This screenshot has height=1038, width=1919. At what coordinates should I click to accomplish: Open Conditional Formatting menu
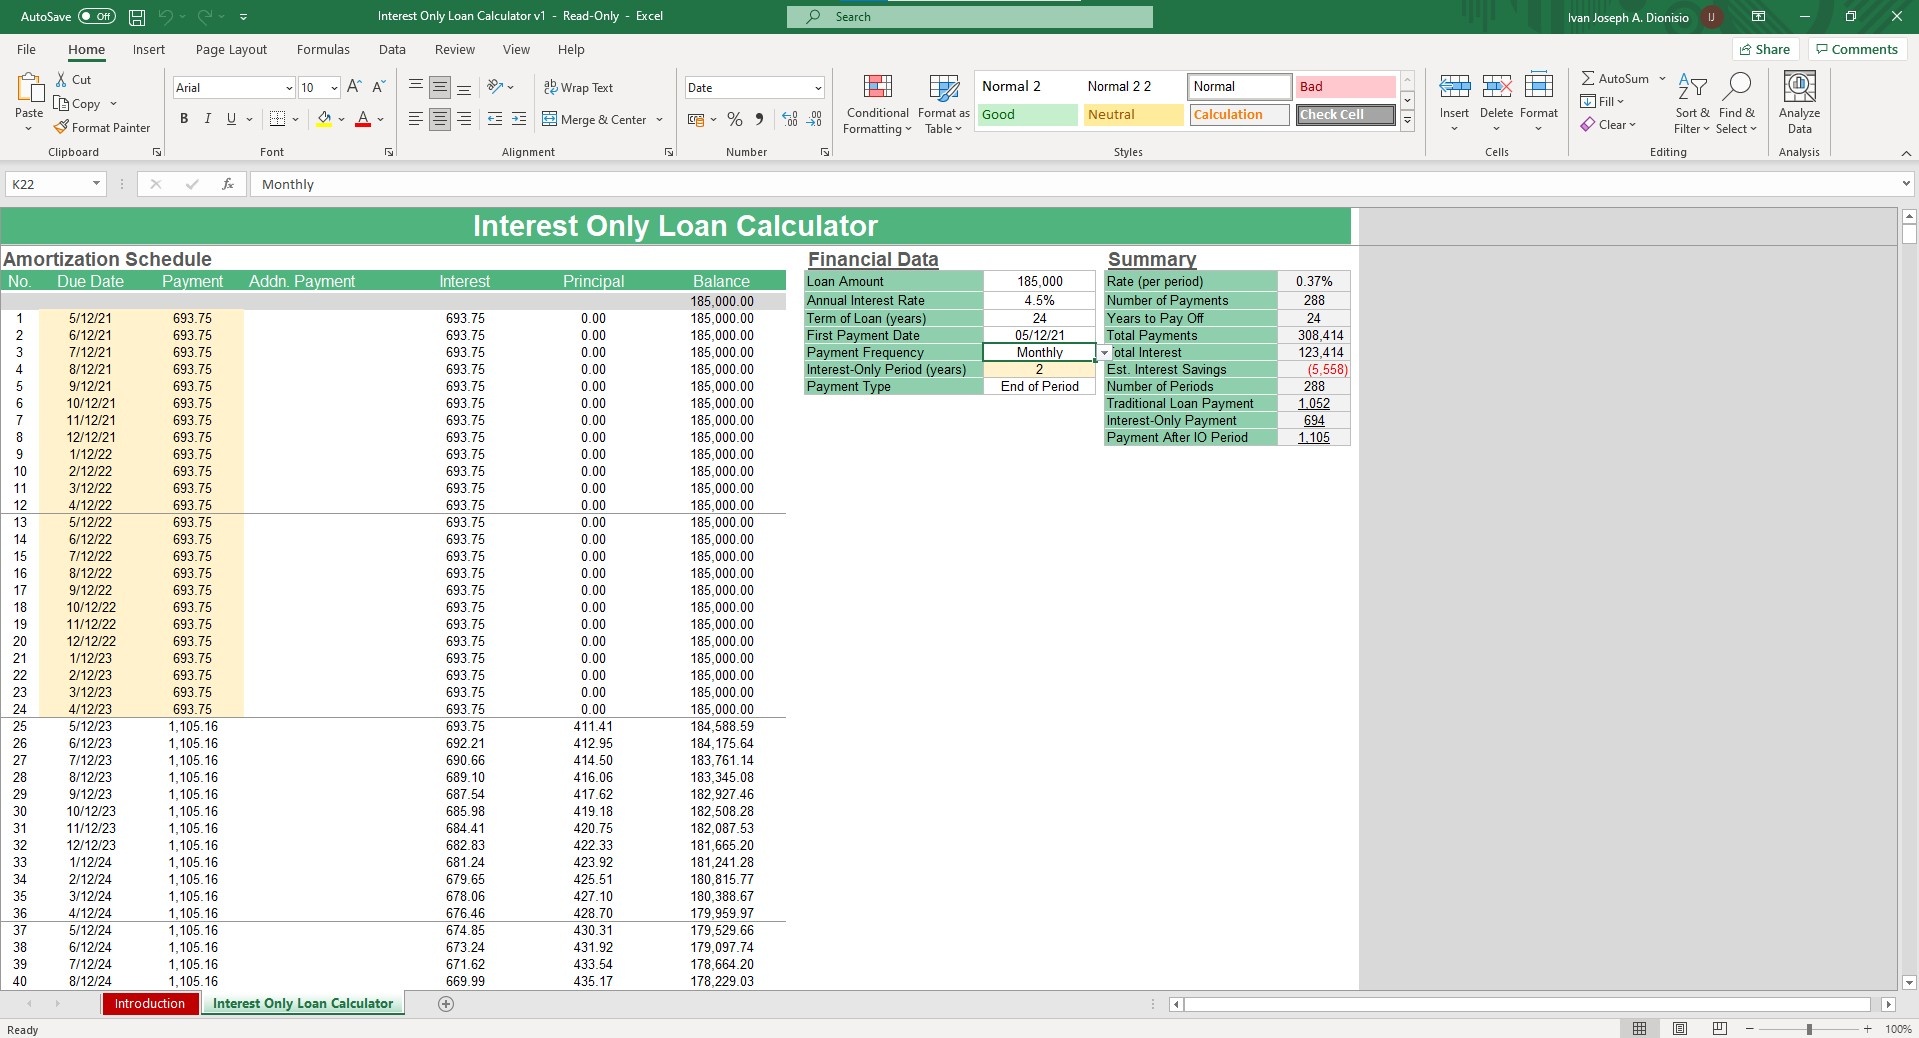(x=877, y=104)
